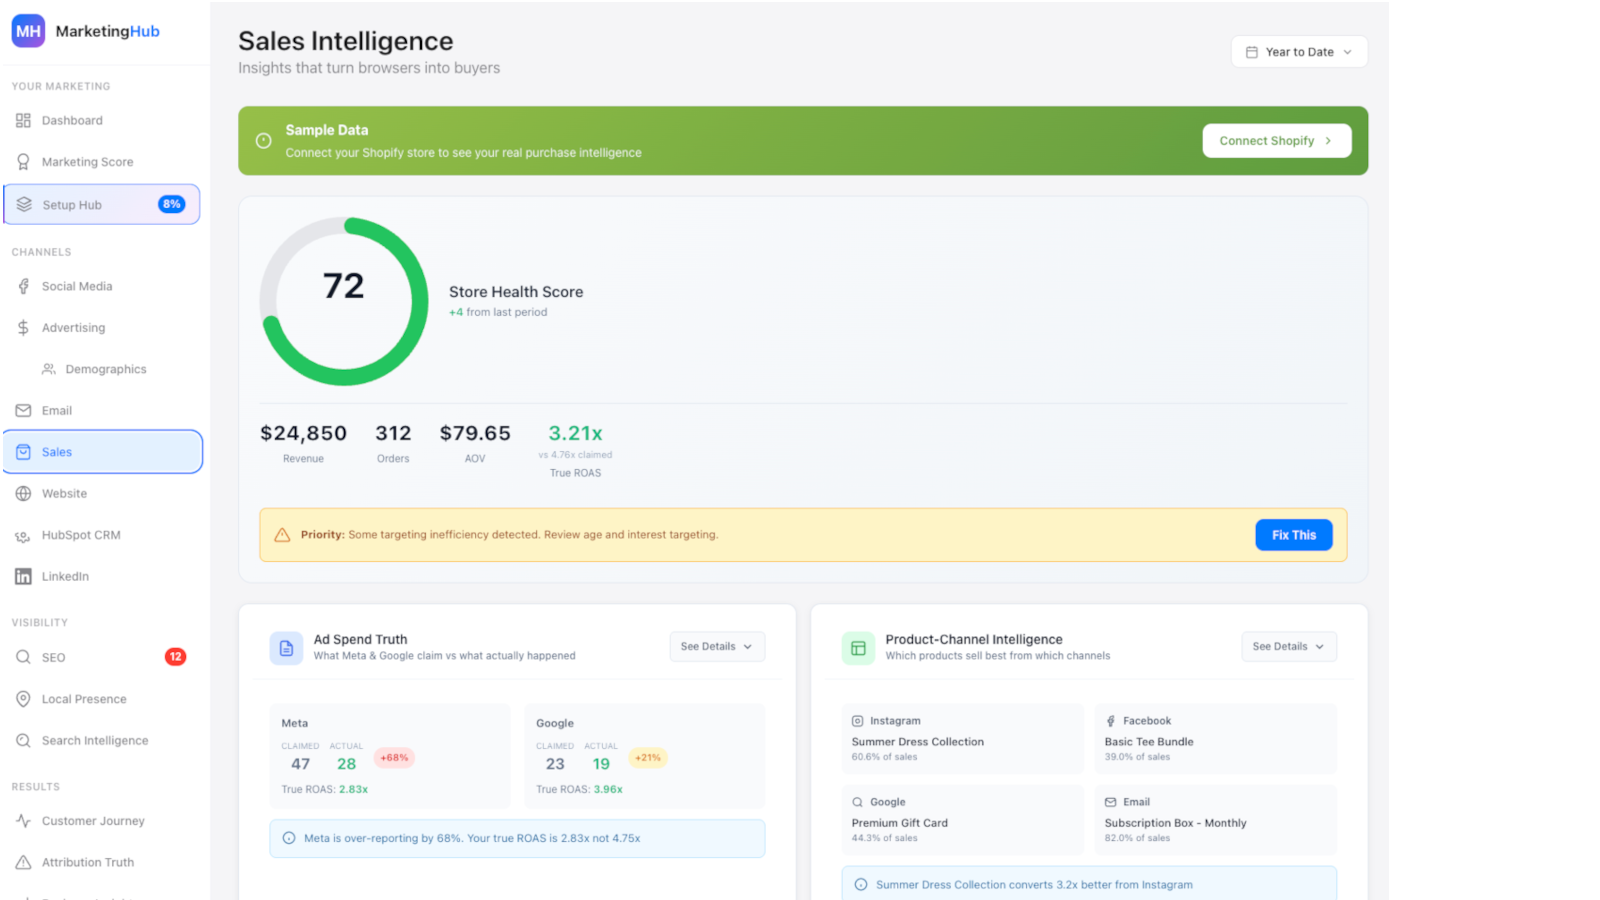The width and height of the screenshot is (1600, 900).
Task: Go to Social Media channel page
Action: point(77,287)
